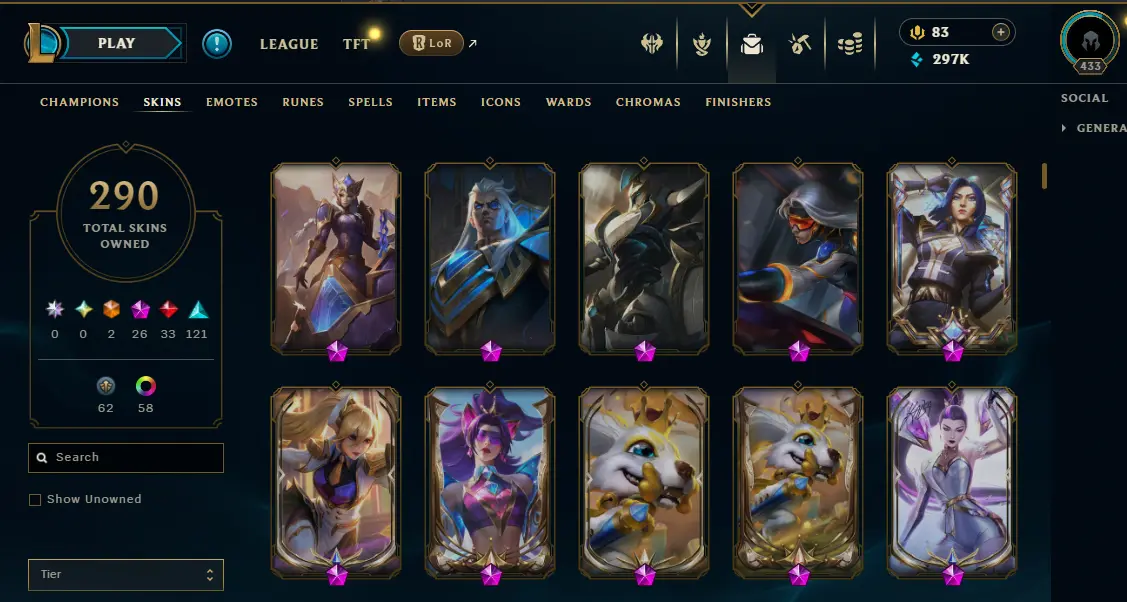Switch to the Chromas tab

648,102
